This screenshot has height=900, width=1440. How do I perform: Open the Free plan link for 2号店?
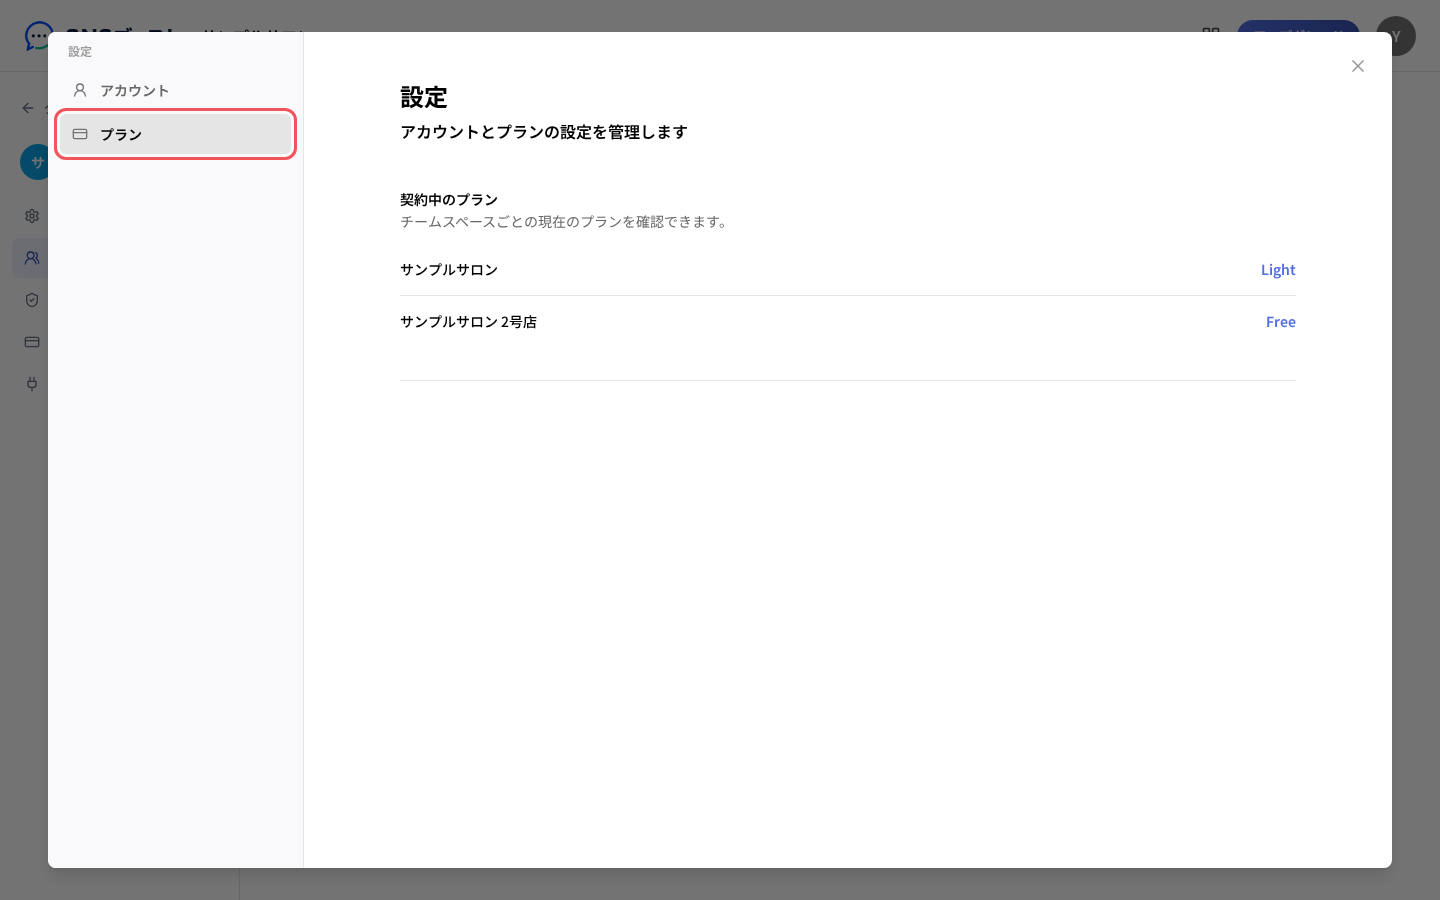click(x=1281, y=322)
